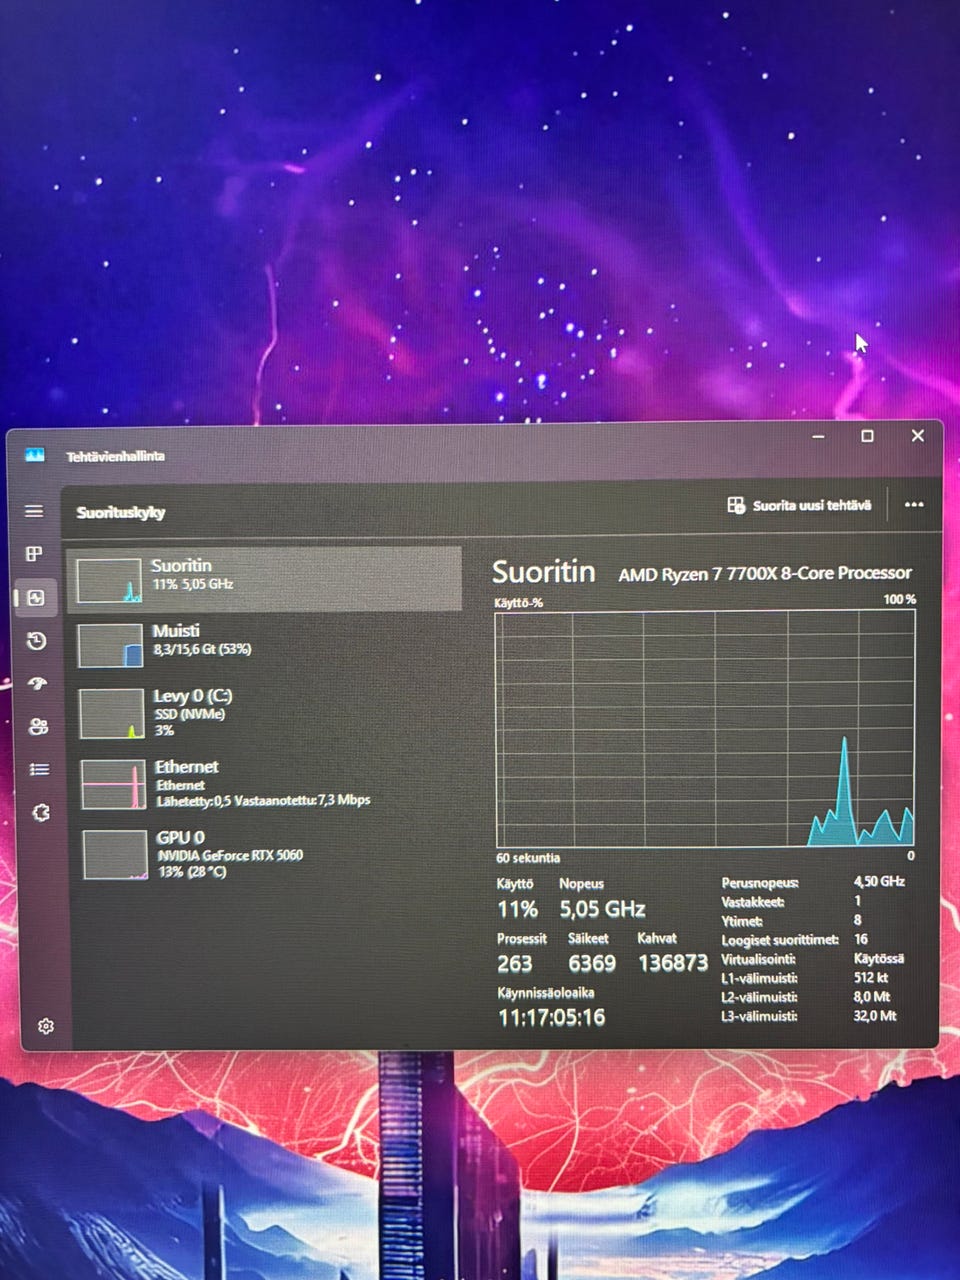Click the Käyttö-% graph label

tap(518, 603)
